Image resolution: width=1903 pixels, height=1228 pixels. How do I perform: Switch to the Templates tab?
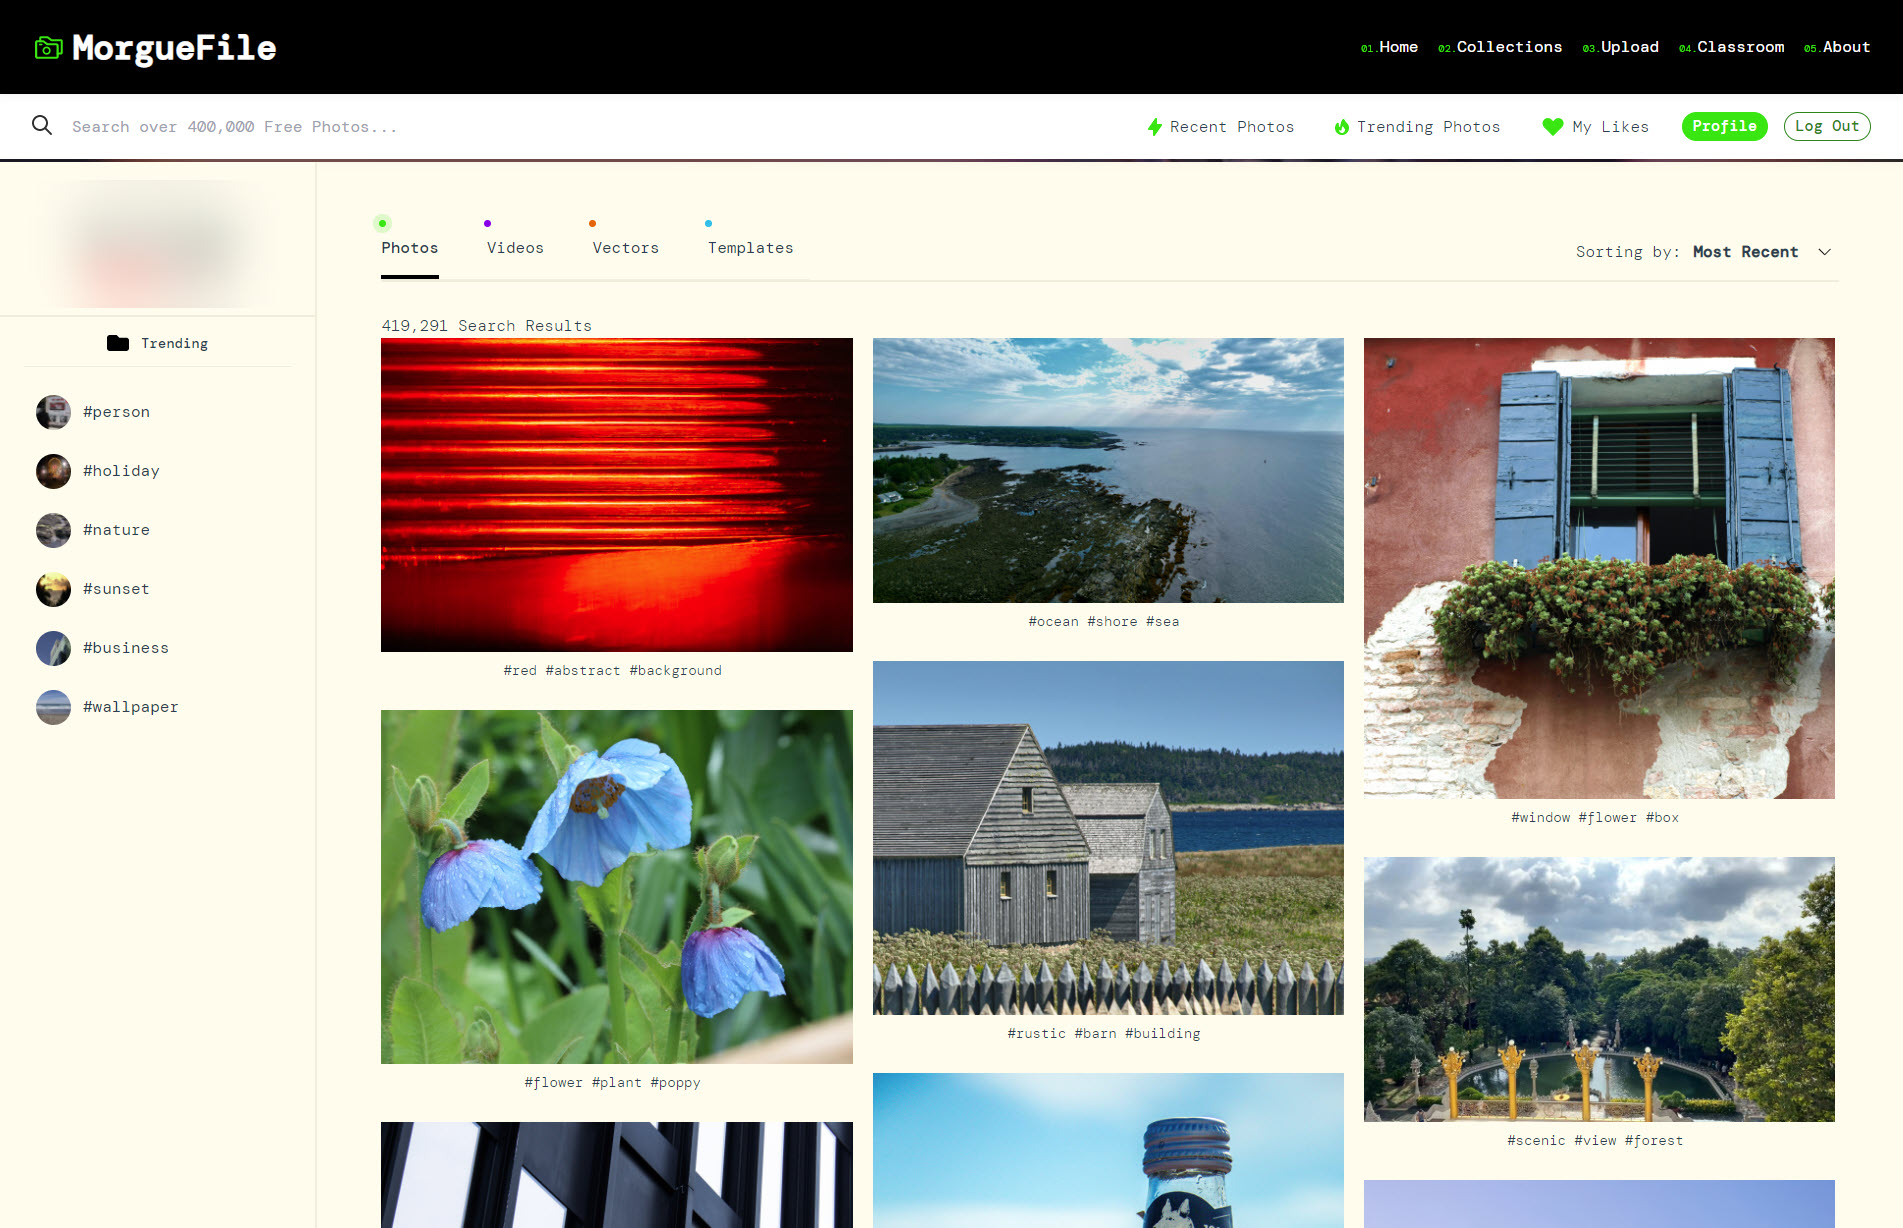pyautogui.click(x=750, y=248)
